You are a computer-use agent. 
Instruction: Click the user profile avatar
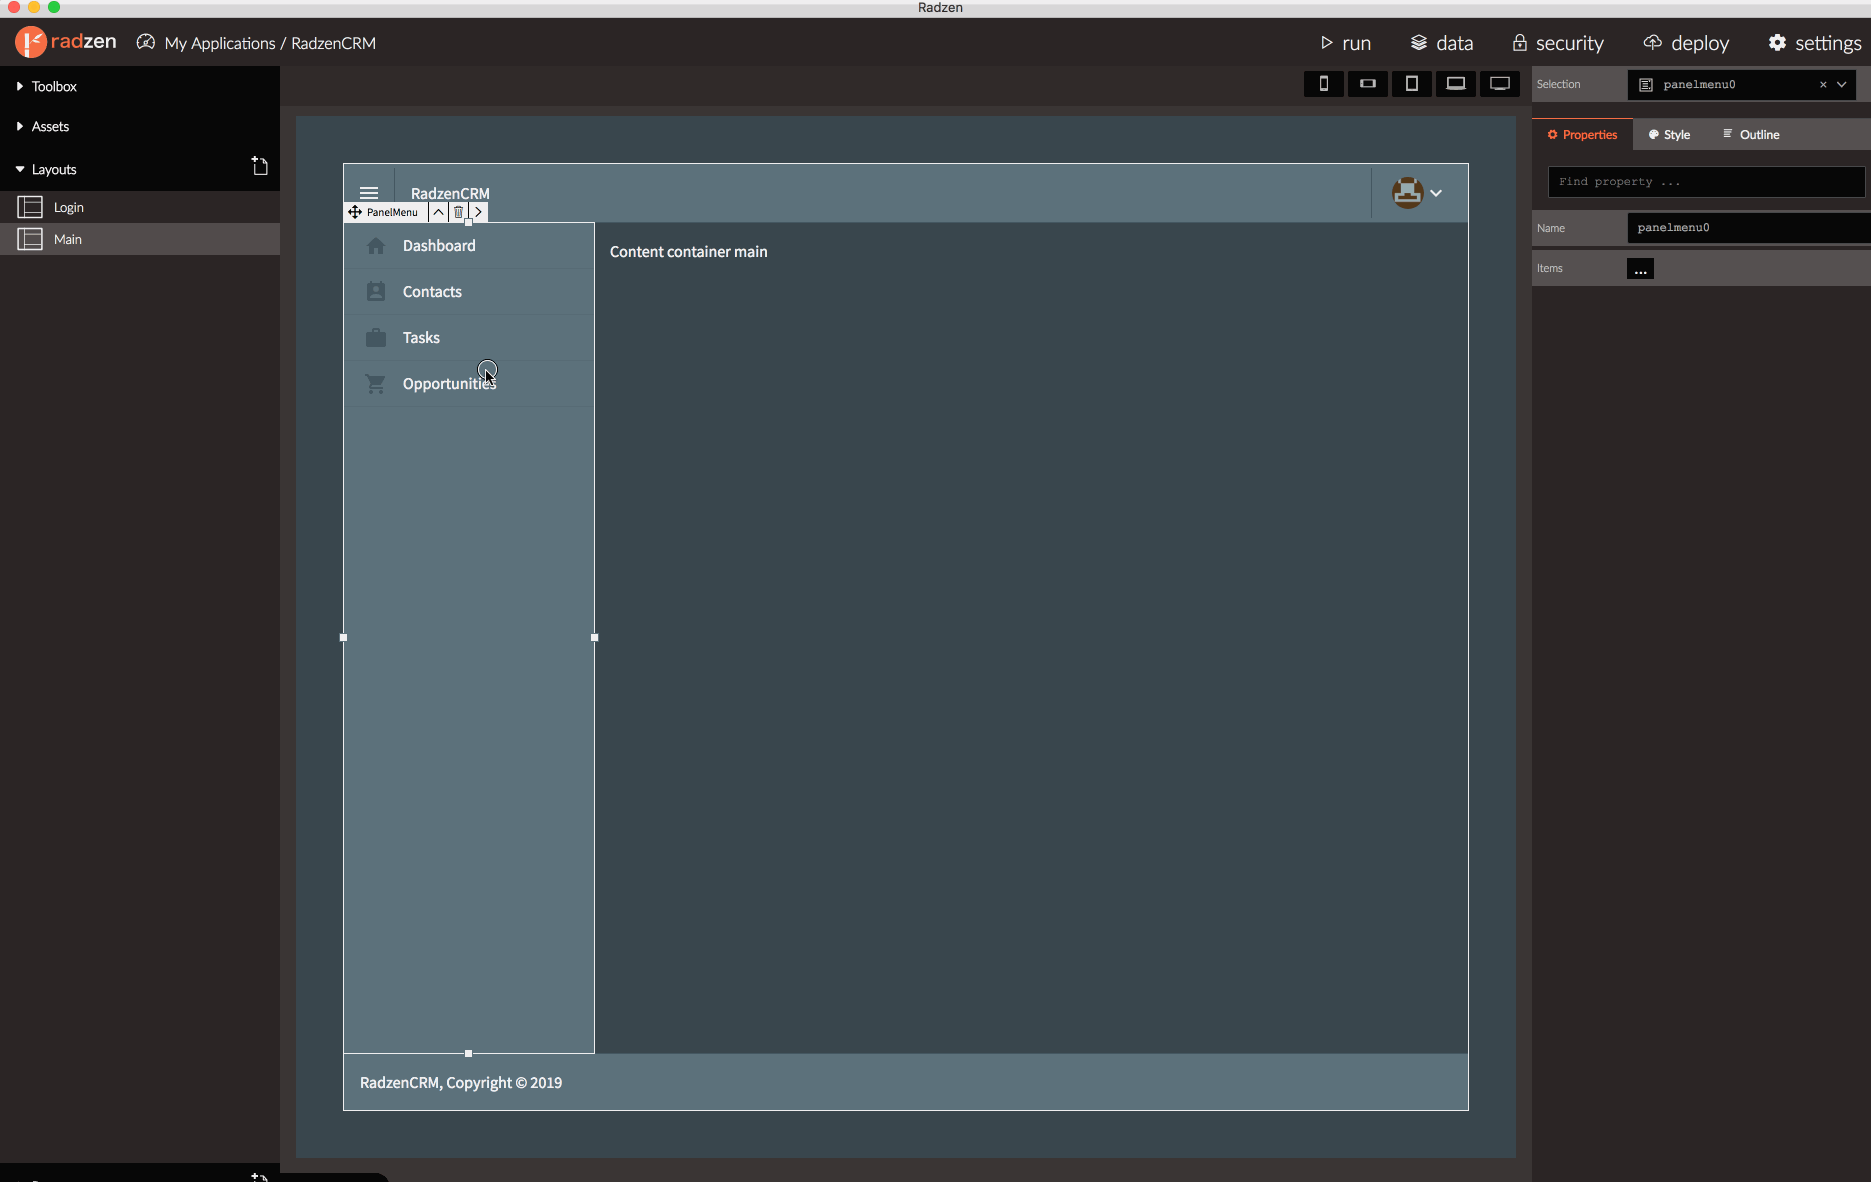[x=1407, y=193]
